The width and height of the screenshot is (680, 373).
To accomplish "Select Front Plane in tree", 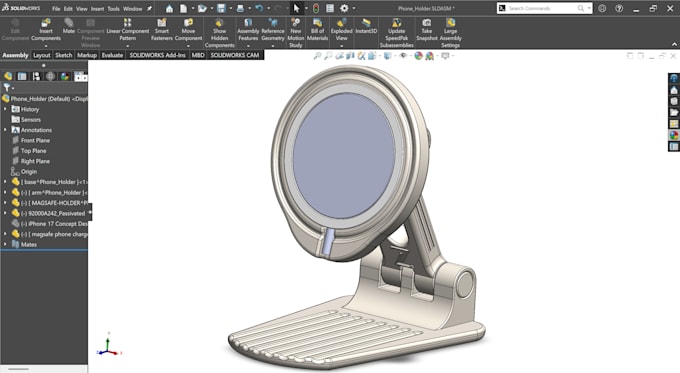I will click(x=35, y=141).
